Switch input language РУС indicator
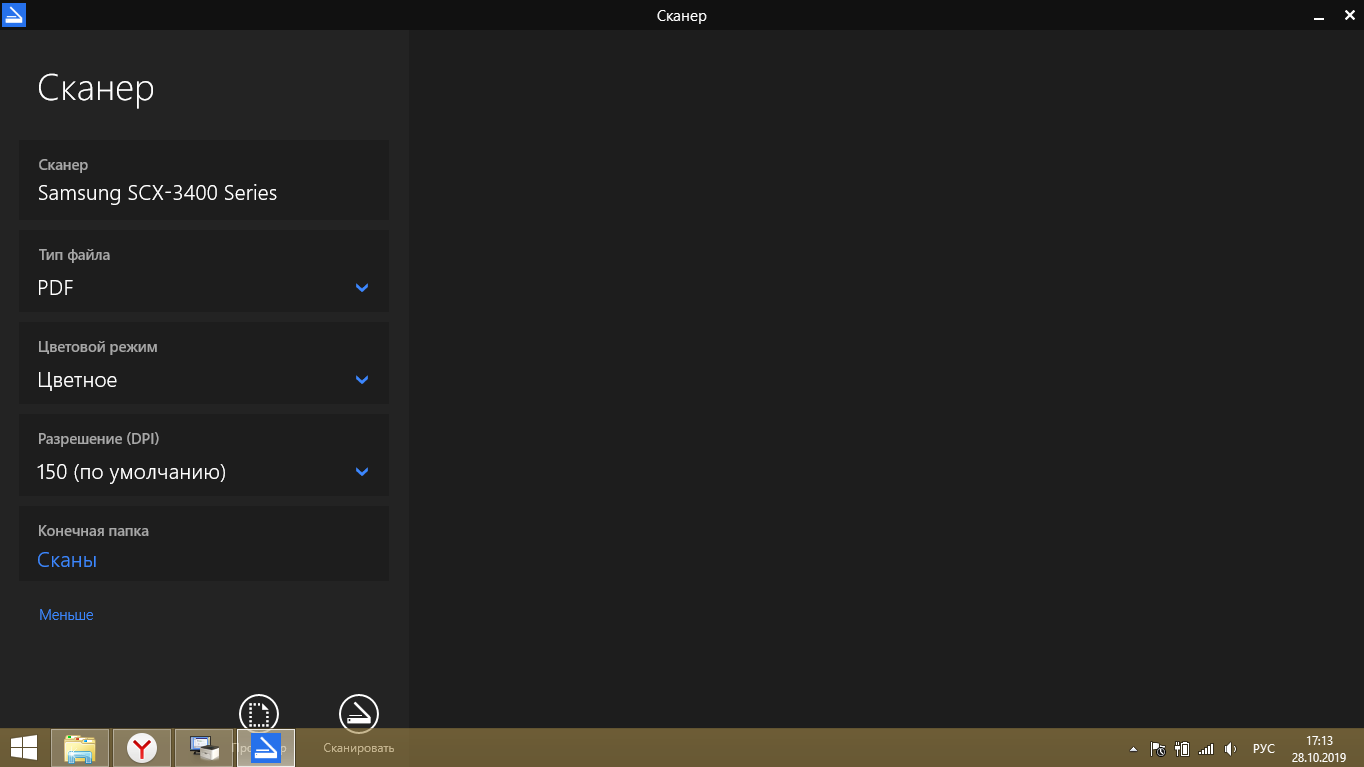 tap(1264, 749)
